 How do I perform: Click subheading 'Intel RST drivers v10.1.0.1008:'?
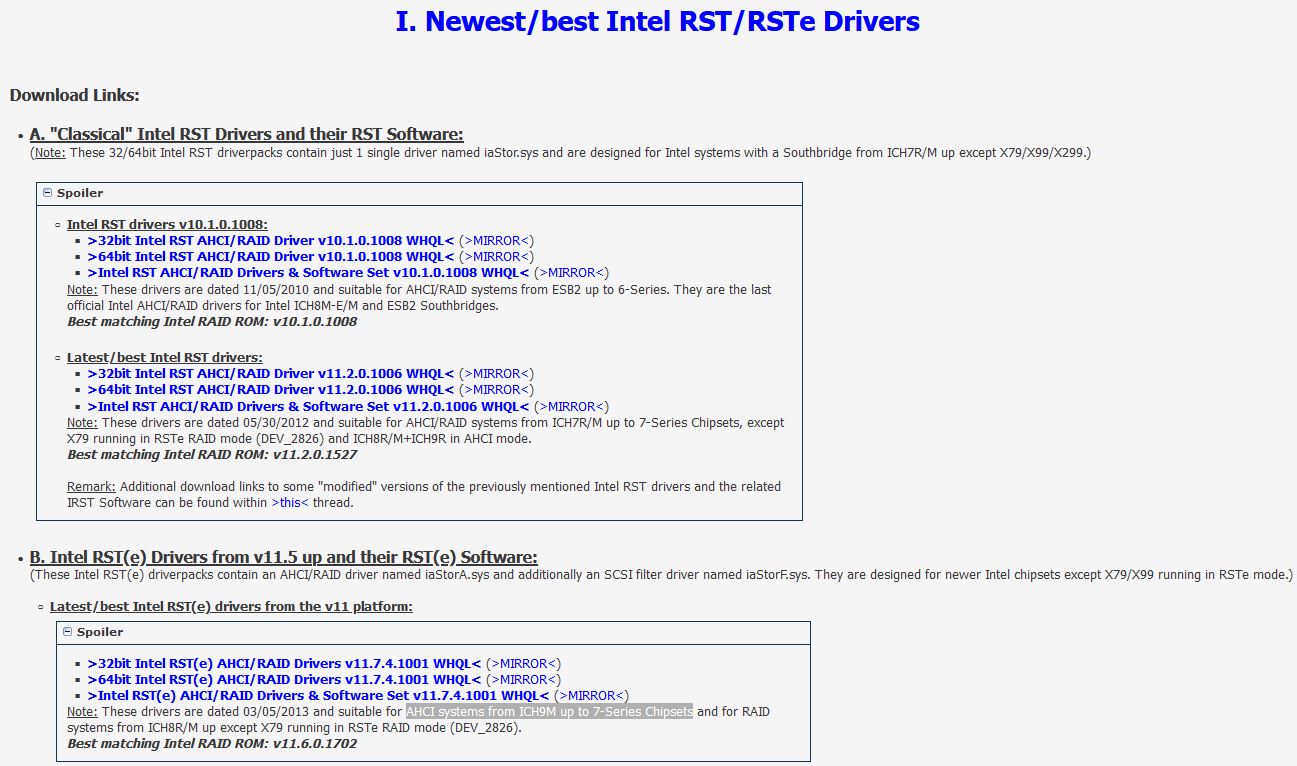(x=167, y=225)
